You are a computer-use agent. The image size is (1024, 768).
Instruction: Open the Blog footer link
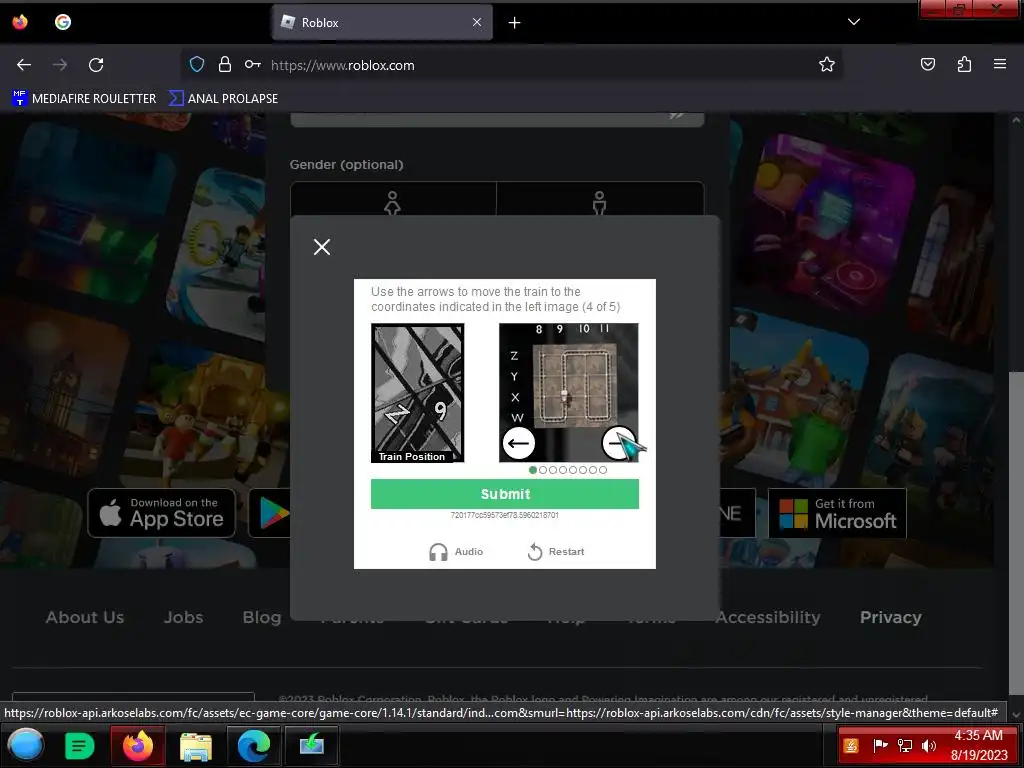coord(261,617)
